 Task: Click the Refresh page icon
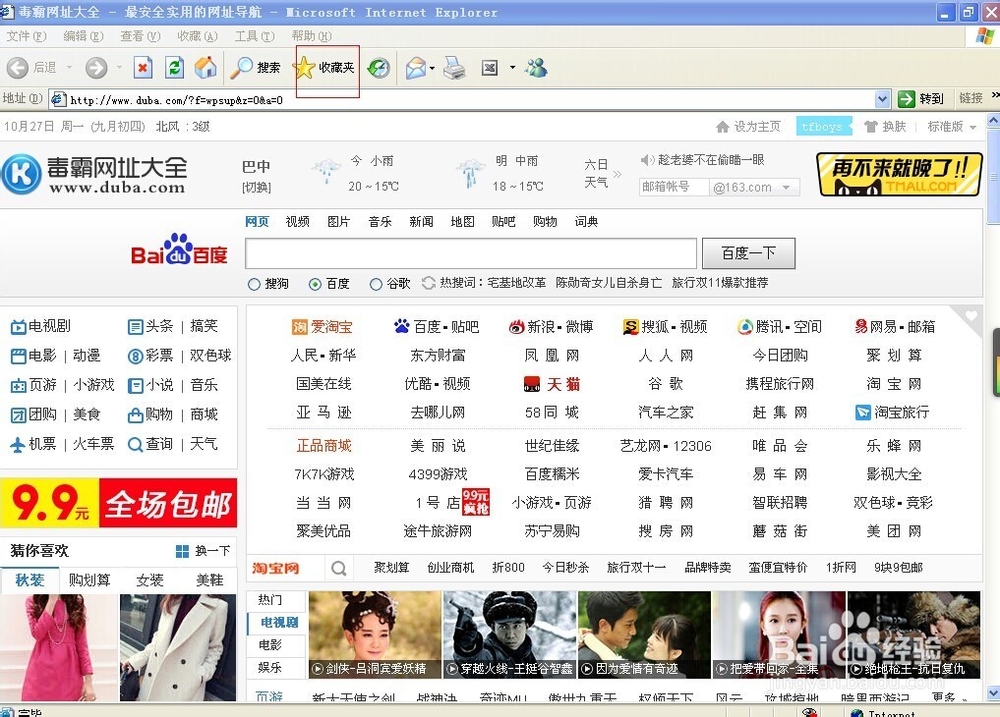tap(174, 67)
